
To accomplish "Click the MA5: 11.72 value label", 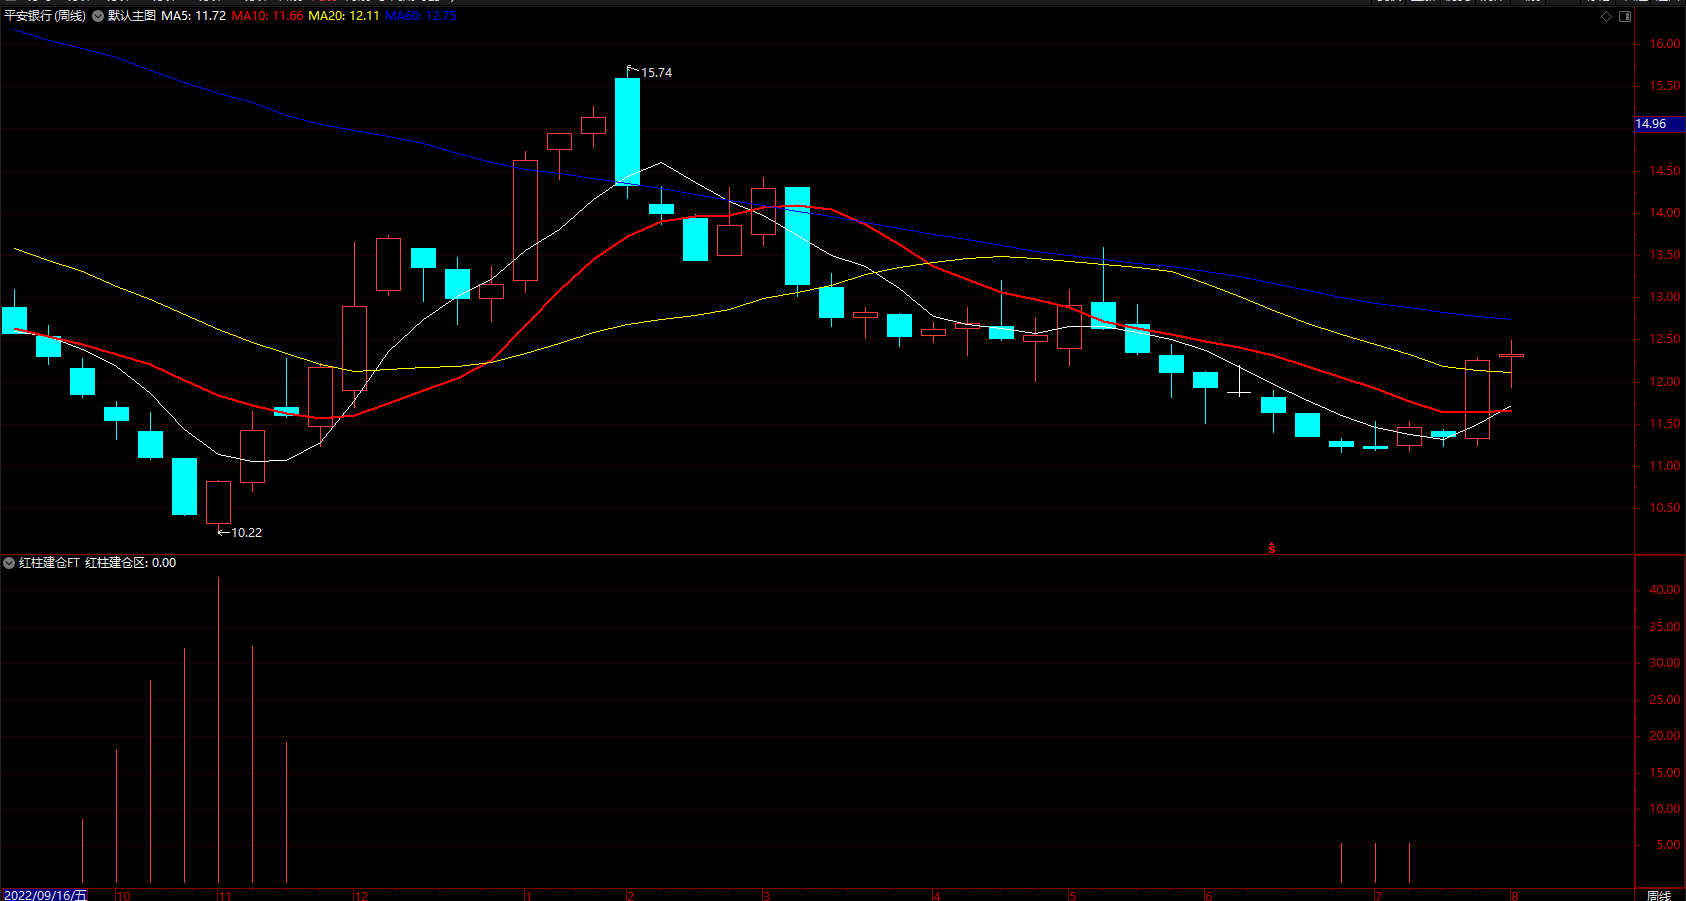I will 194,16.
